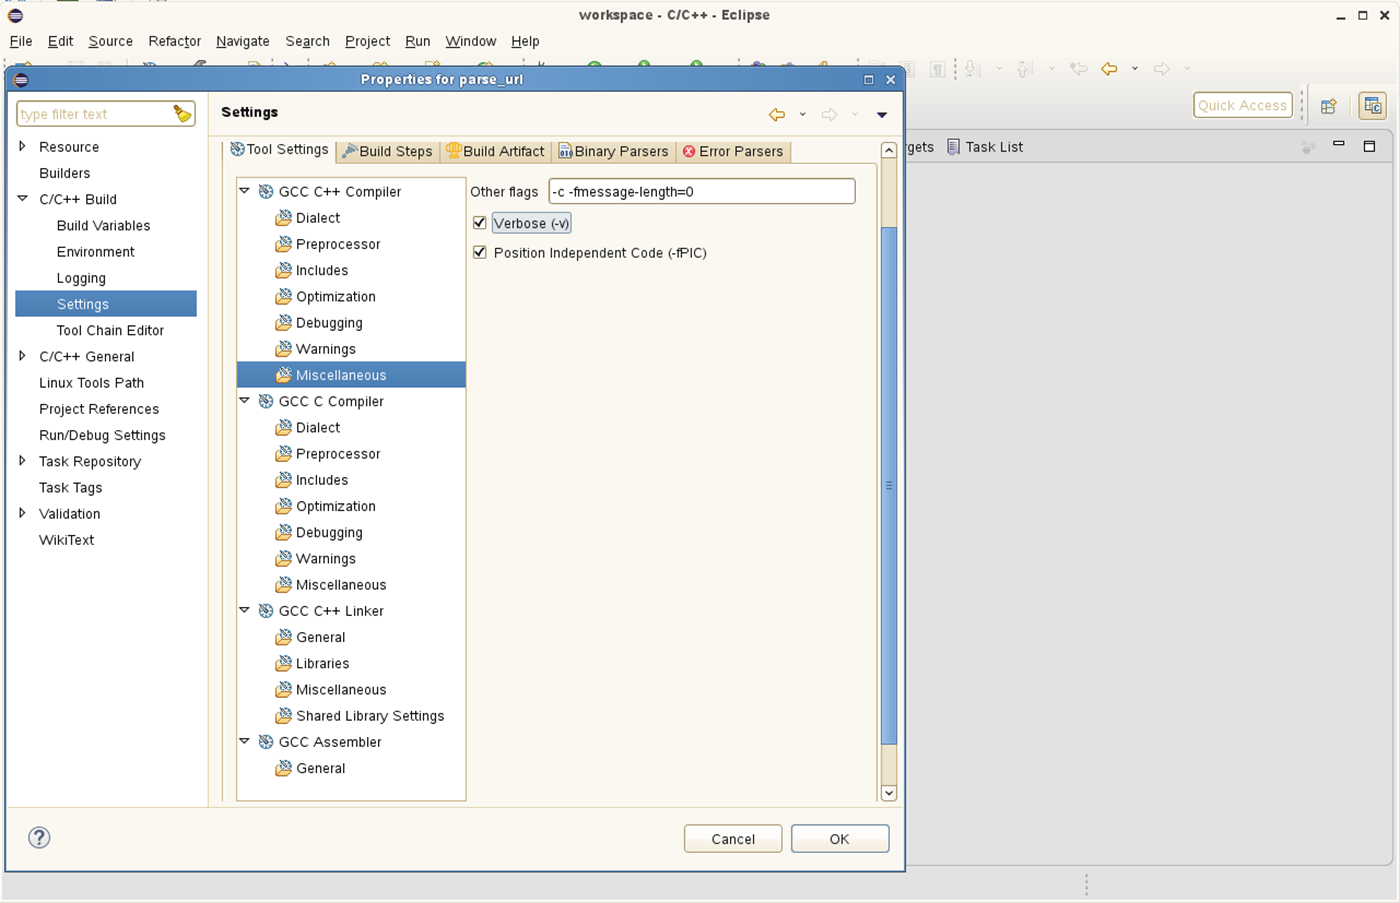The height and width of the screenshot is (903, 1400).
Task: Open Help for the Properties dialog
Action: [39, 838]
